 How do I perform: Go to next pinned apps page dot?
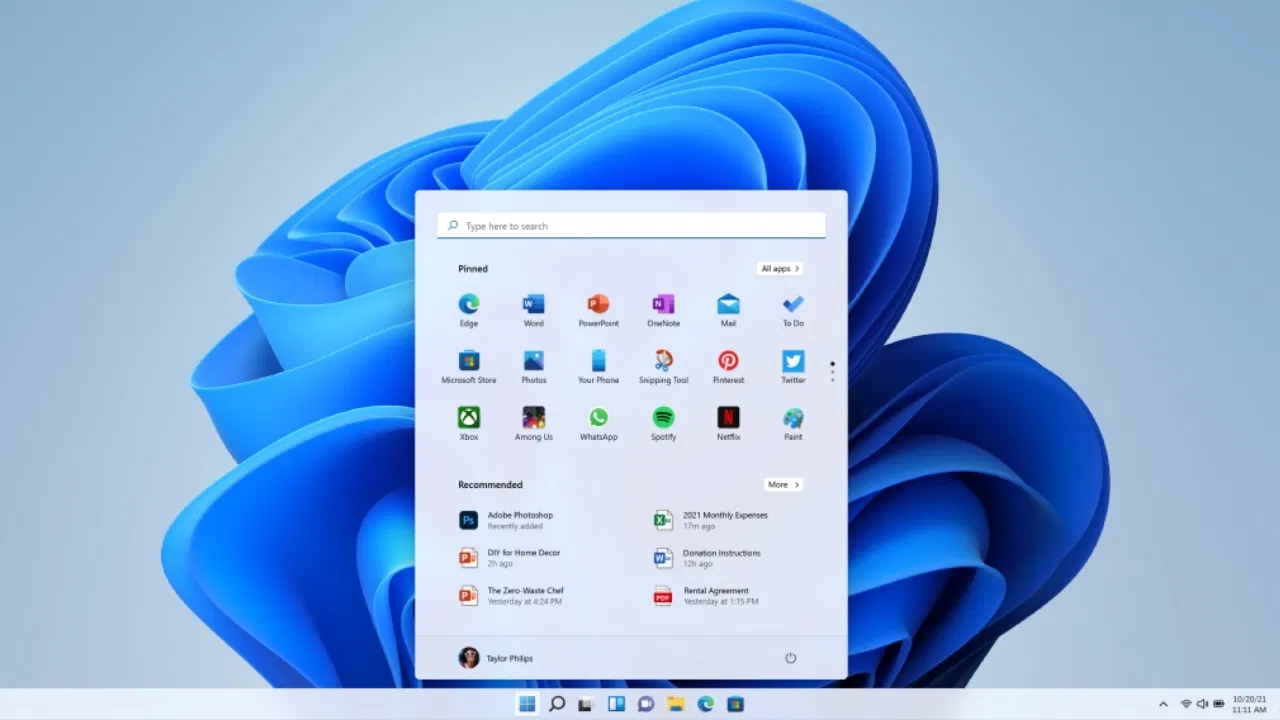click(x=832, y=372)
